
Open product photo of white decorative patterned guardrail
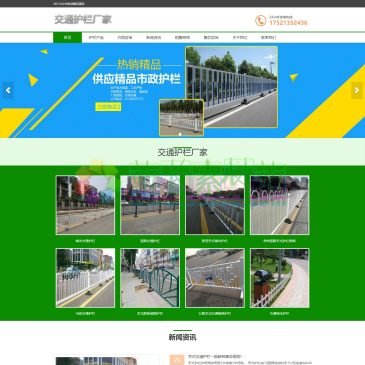pos(215,278)
